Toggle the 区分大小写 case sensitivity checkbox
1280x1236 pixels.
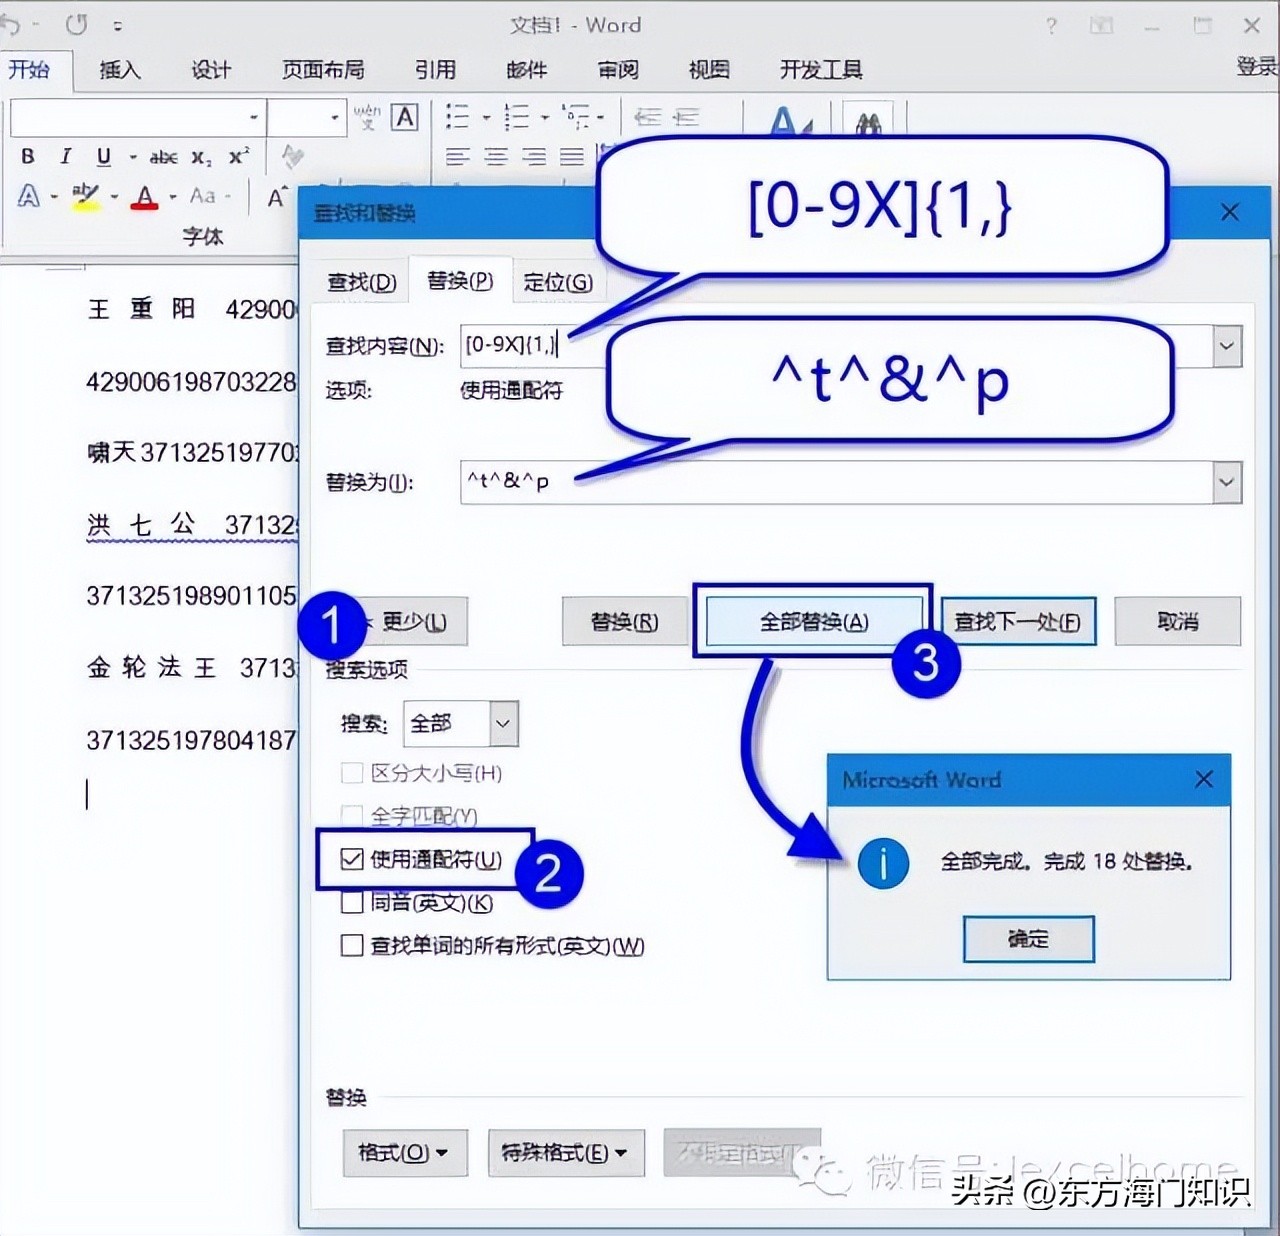pos(352,773)
